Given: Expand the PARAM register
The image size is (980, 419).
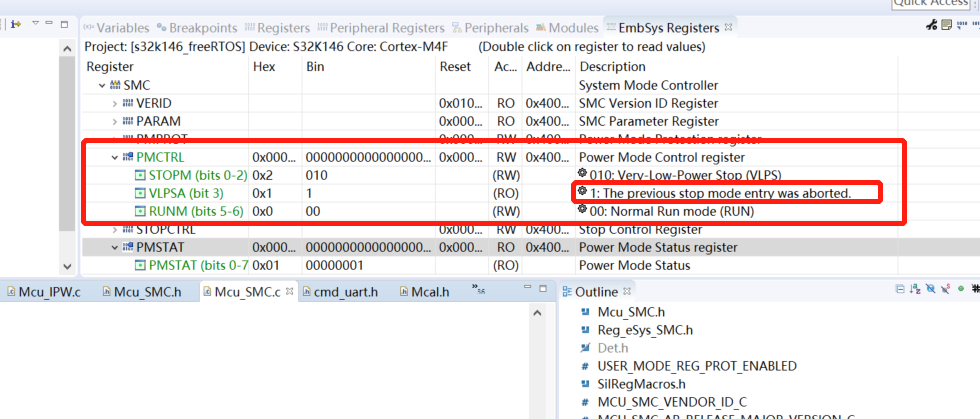Looking at the screenshot, I should click(x=114, y=121).
